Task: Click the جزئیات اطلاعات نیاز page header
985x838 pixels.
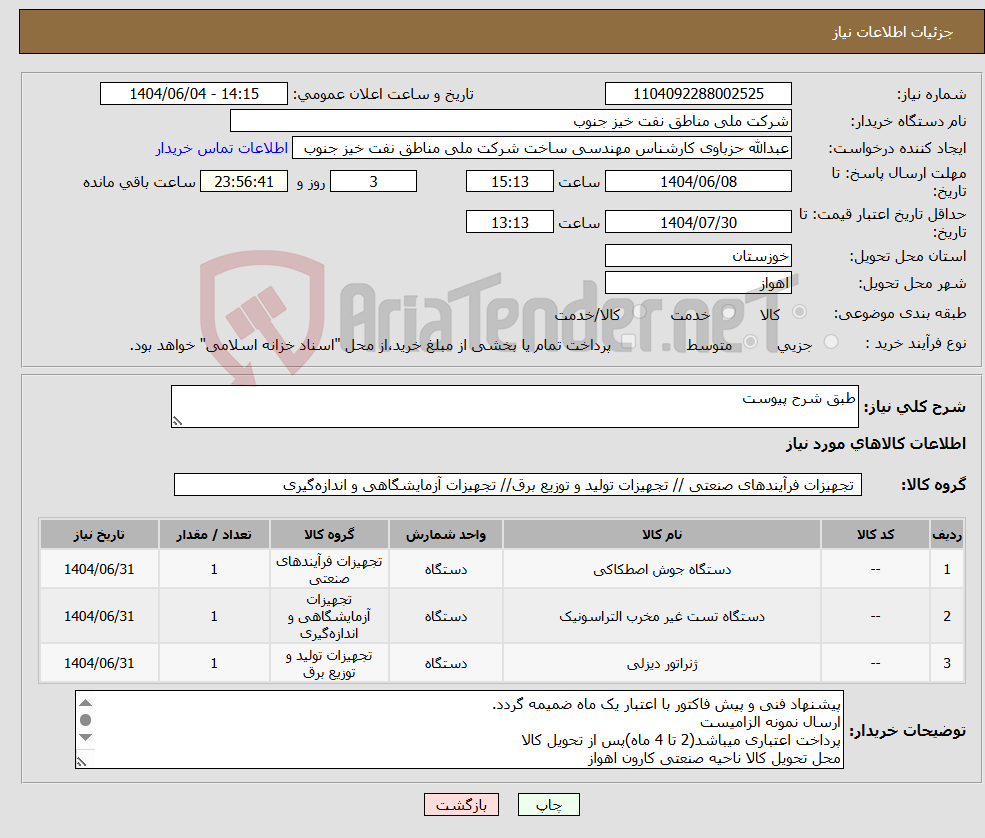Action: tap(501, 32)
